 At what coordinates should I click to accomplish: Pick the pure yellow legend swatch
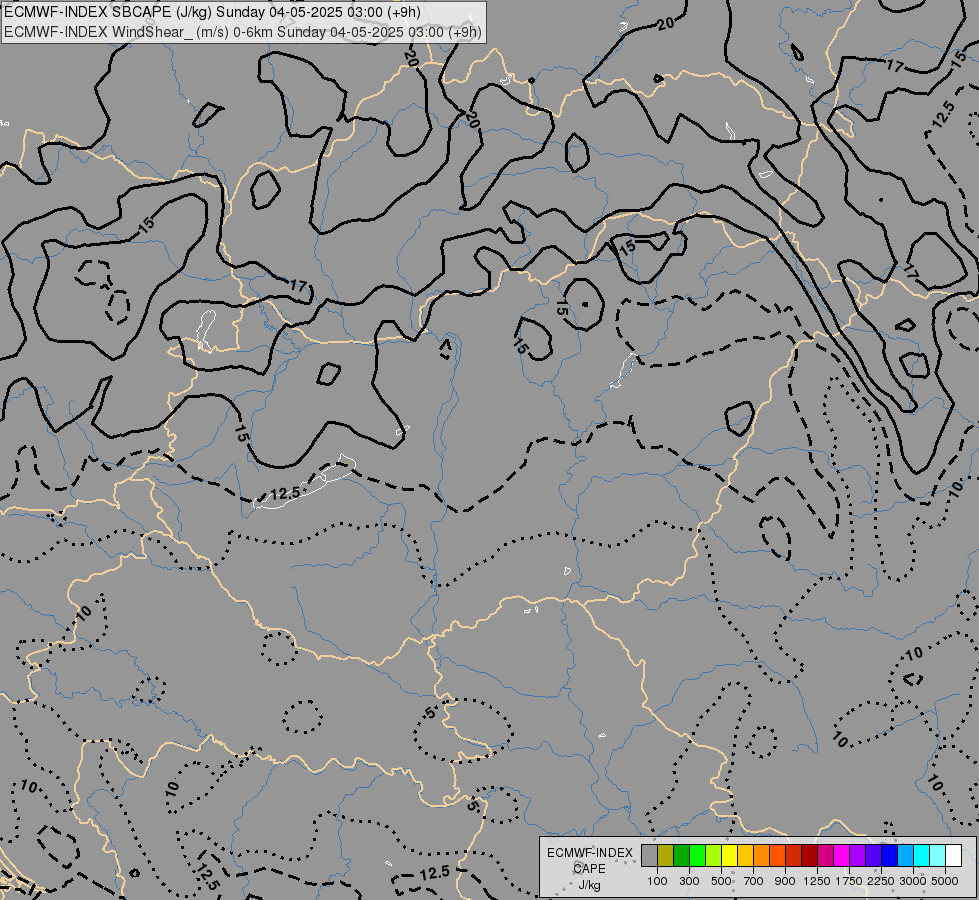click(x=729, y=855)
